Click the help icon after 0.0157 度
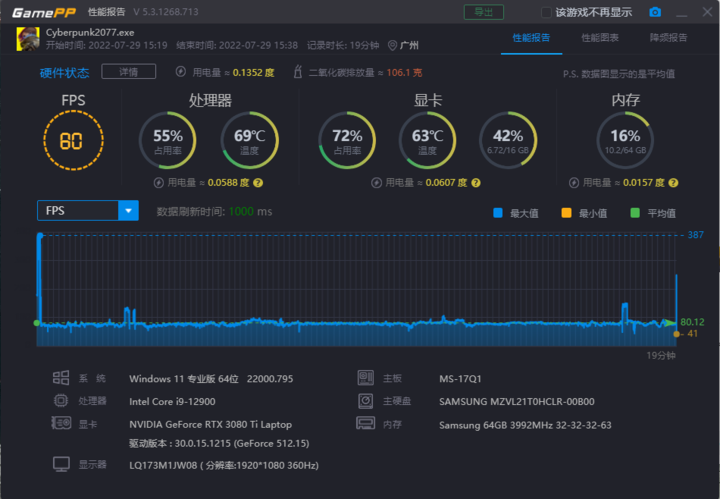720x499 pixels. [673, 183]
